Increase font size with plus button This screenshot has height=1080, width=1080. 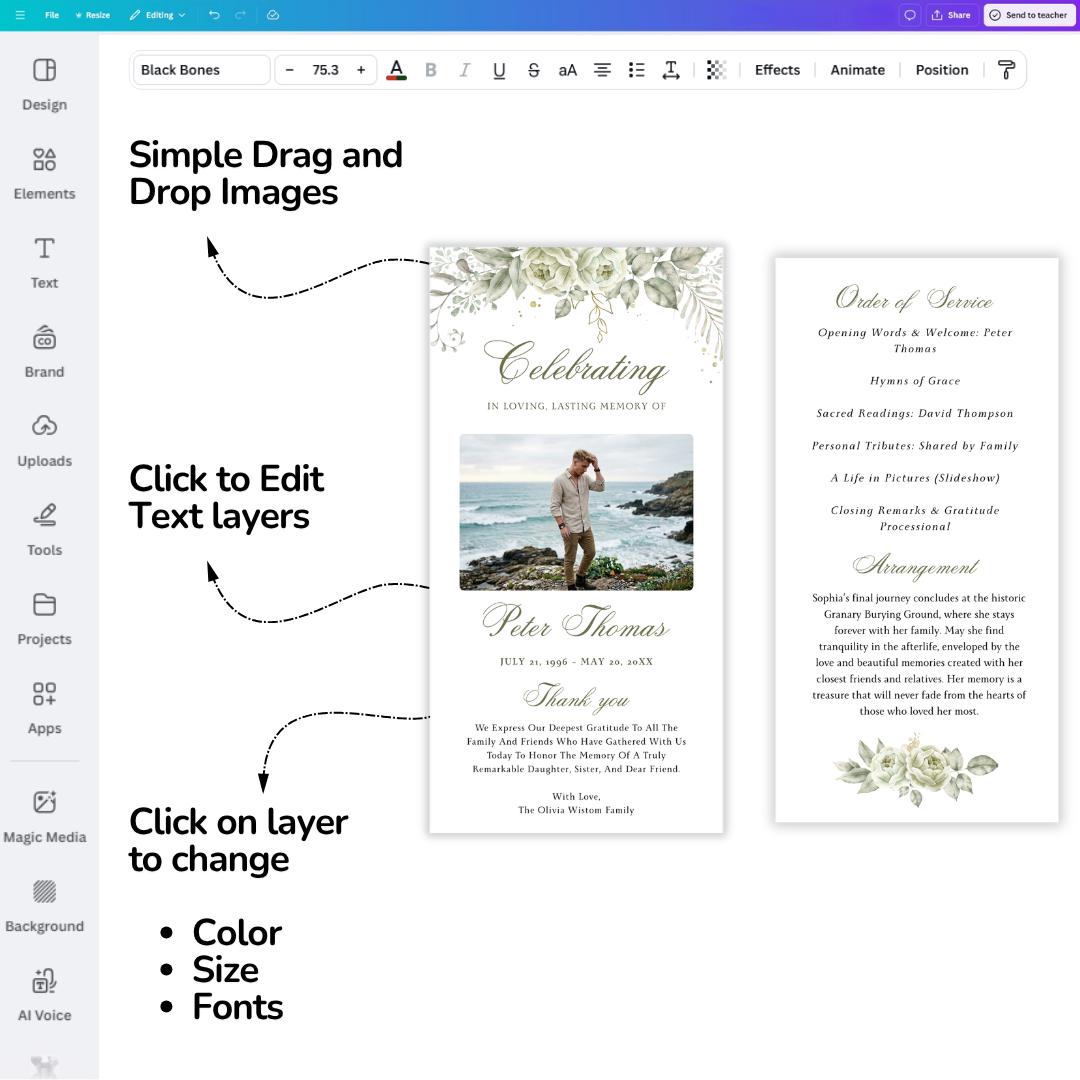pos(361,70)
